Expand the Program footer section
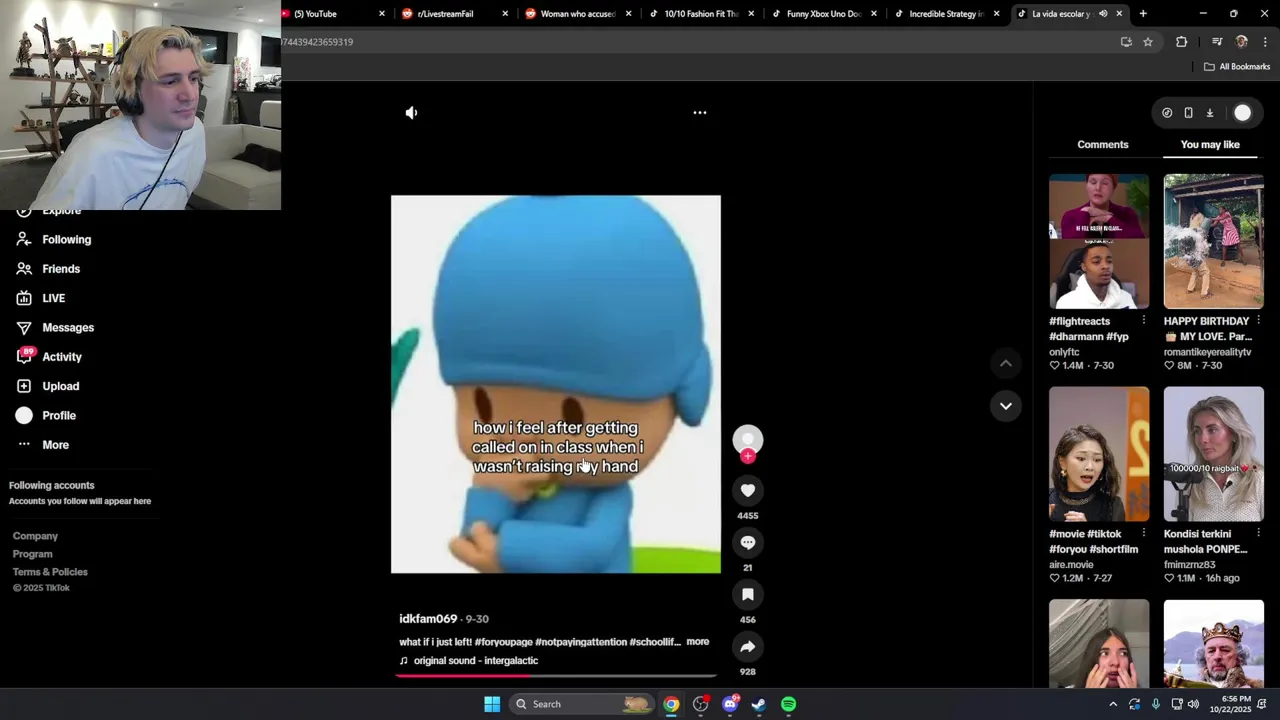The image size is (1280, 720). click(32, 554)
